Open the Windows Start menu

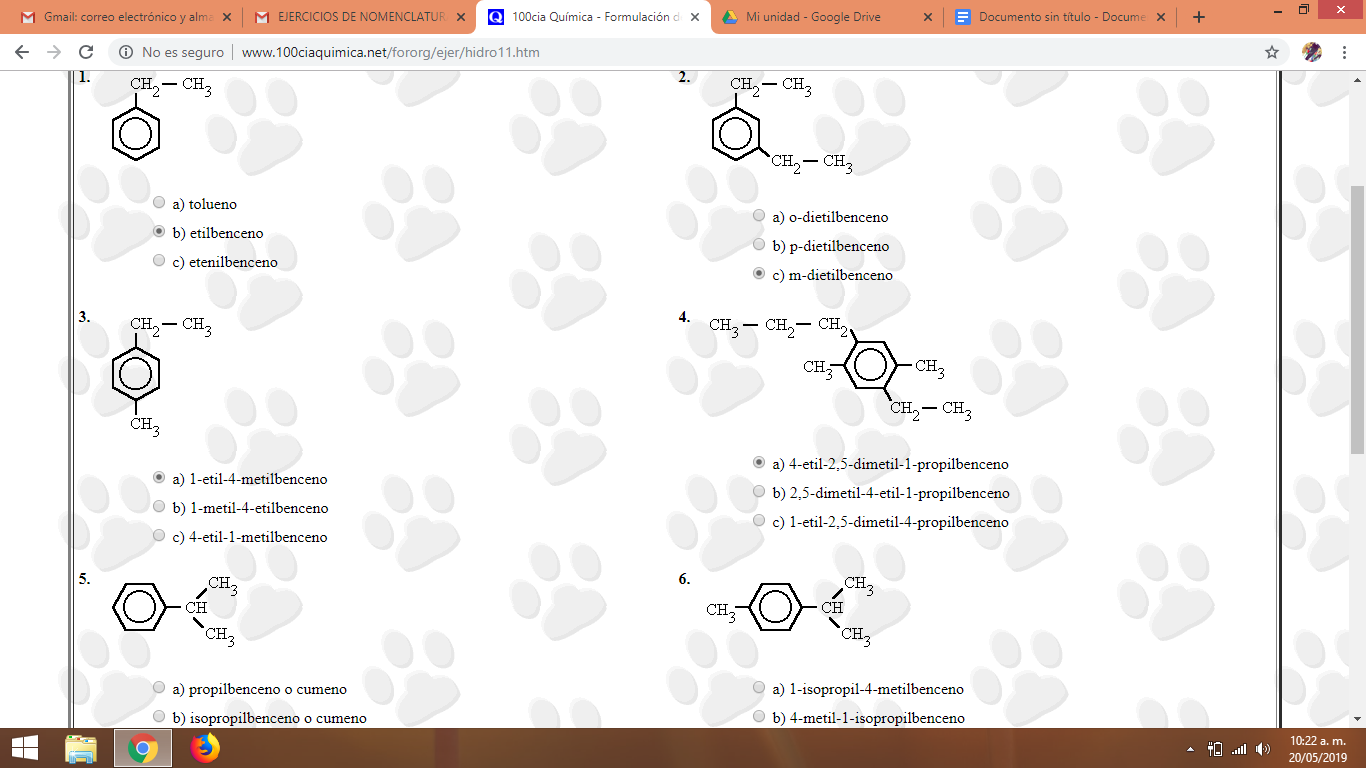pyautogui.click(x=24, y=748)
